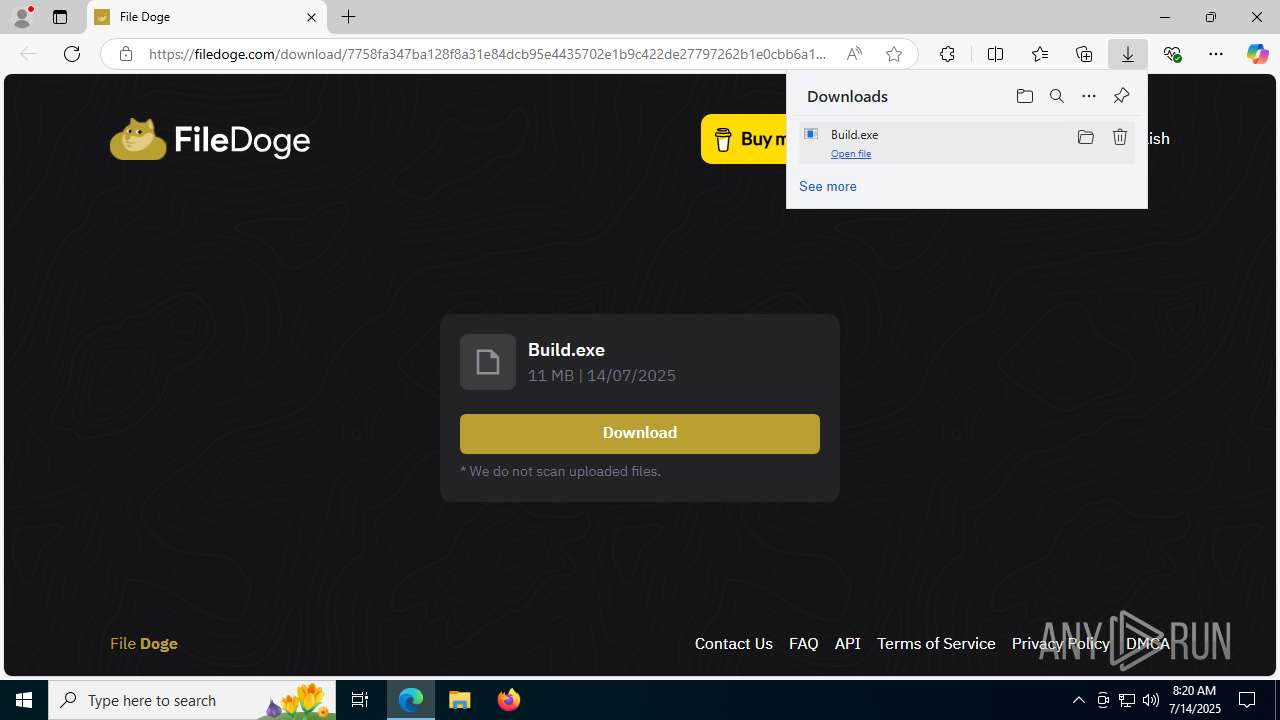Screen dimensions: 1280x720
Task: Refresh the page
Action: [72, 54]
